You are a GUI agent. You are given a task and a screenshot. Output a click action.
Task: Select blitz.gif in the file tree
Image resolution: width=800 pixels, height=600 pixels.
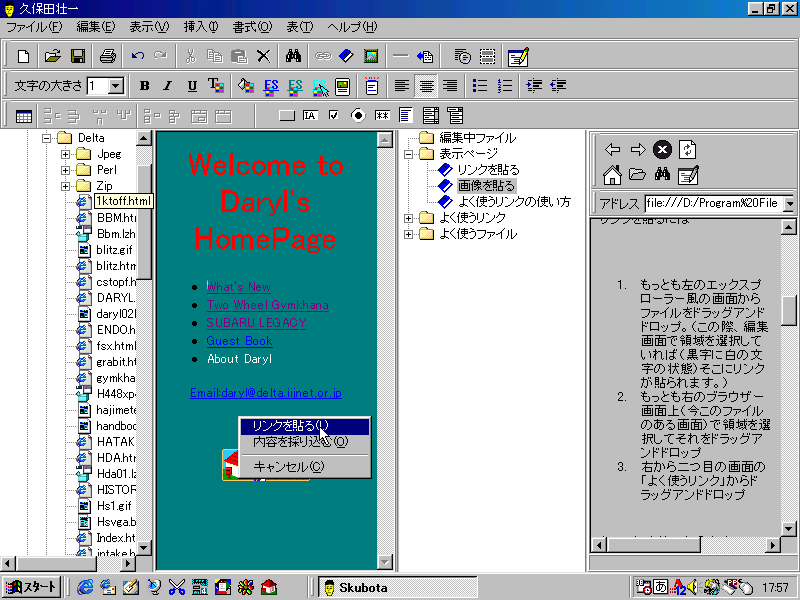pos(114,250)
